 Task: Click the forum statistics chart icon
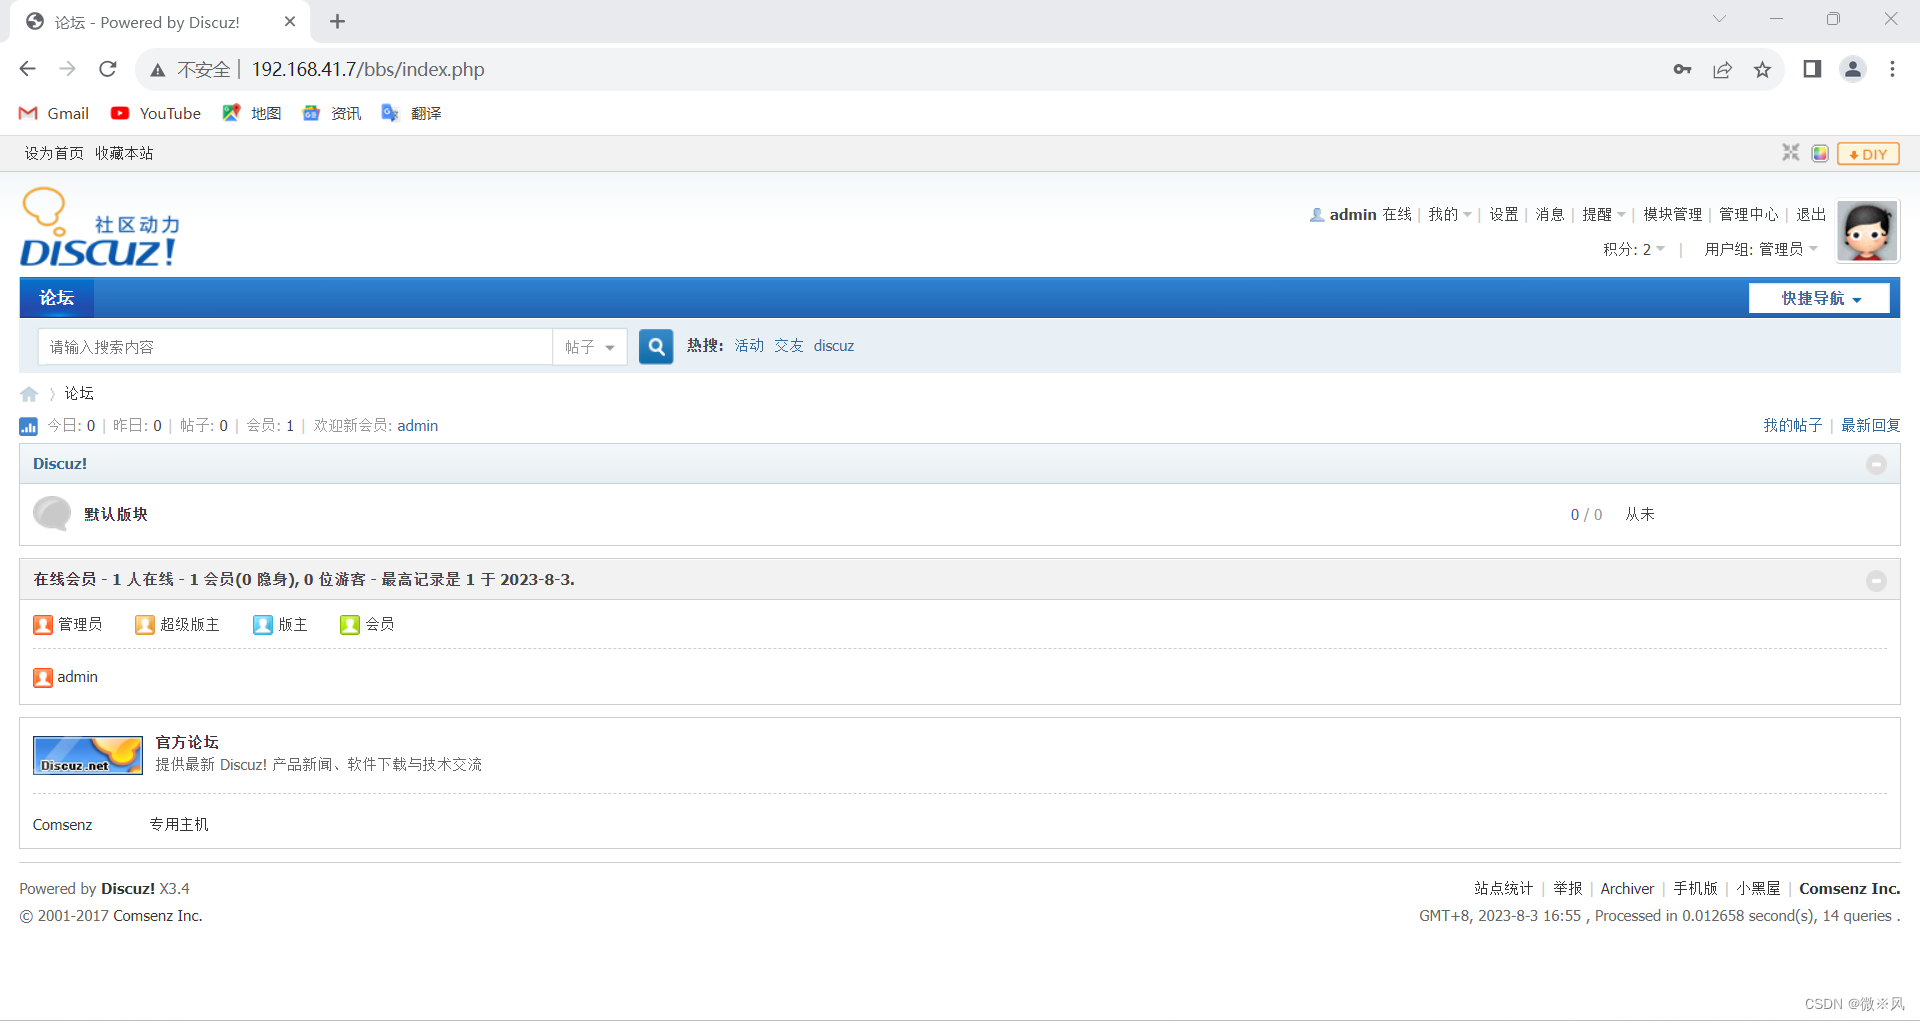pos(28,426)
